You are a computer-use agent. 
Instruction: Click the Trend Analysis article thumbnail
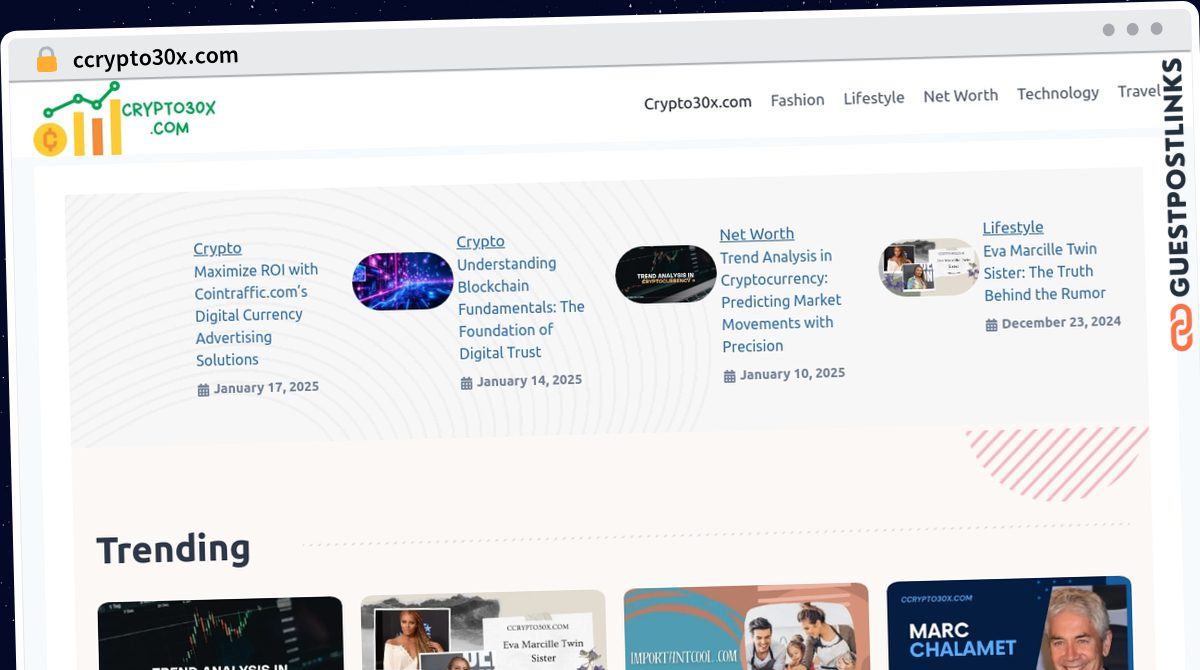click(666, 274)
